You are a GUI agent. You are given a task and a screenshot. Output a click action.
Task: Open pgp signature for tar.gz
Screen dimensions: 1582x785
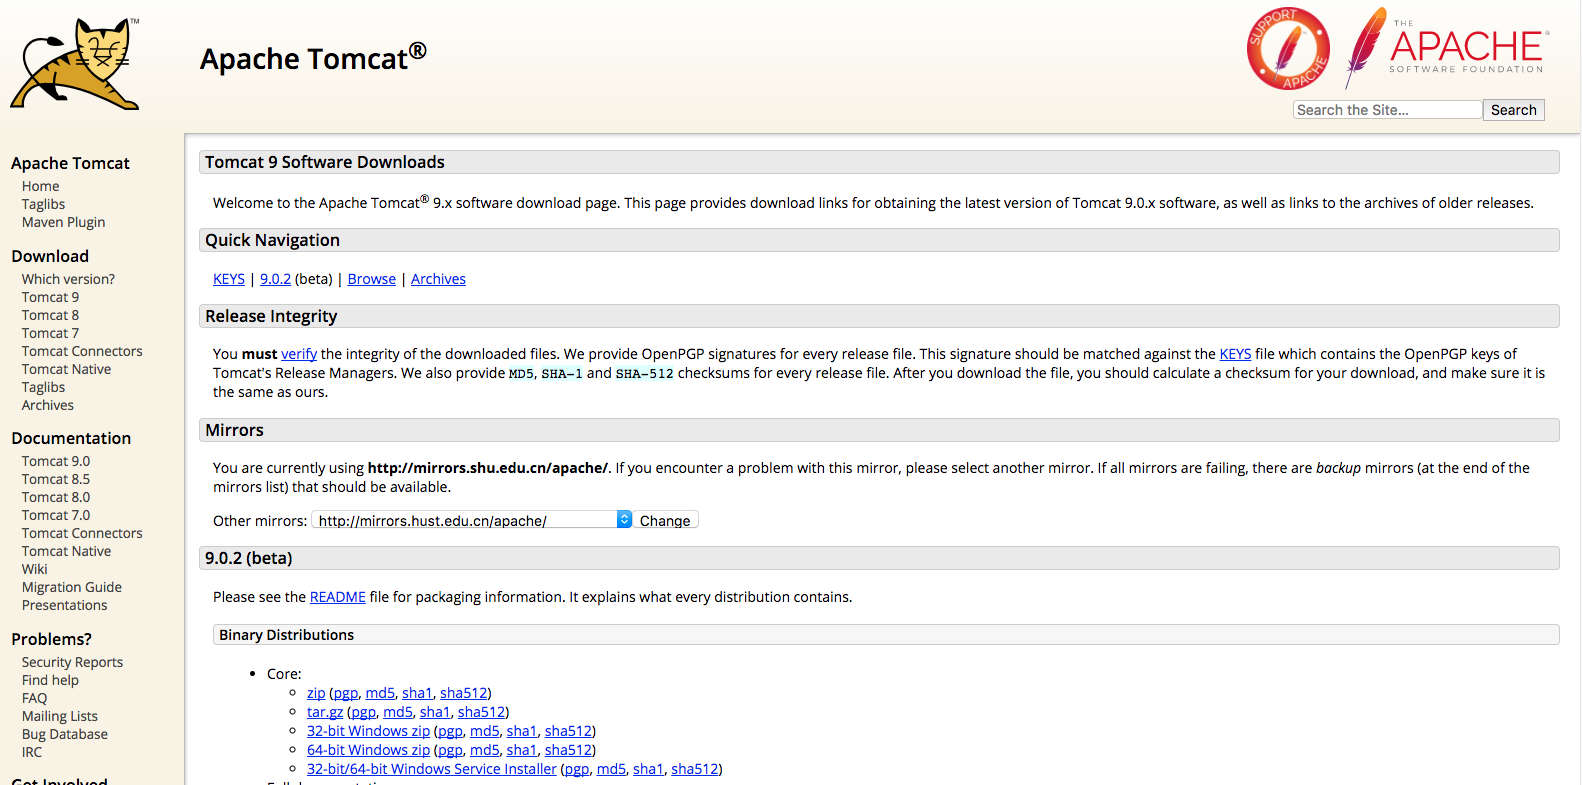coord(364,712)
